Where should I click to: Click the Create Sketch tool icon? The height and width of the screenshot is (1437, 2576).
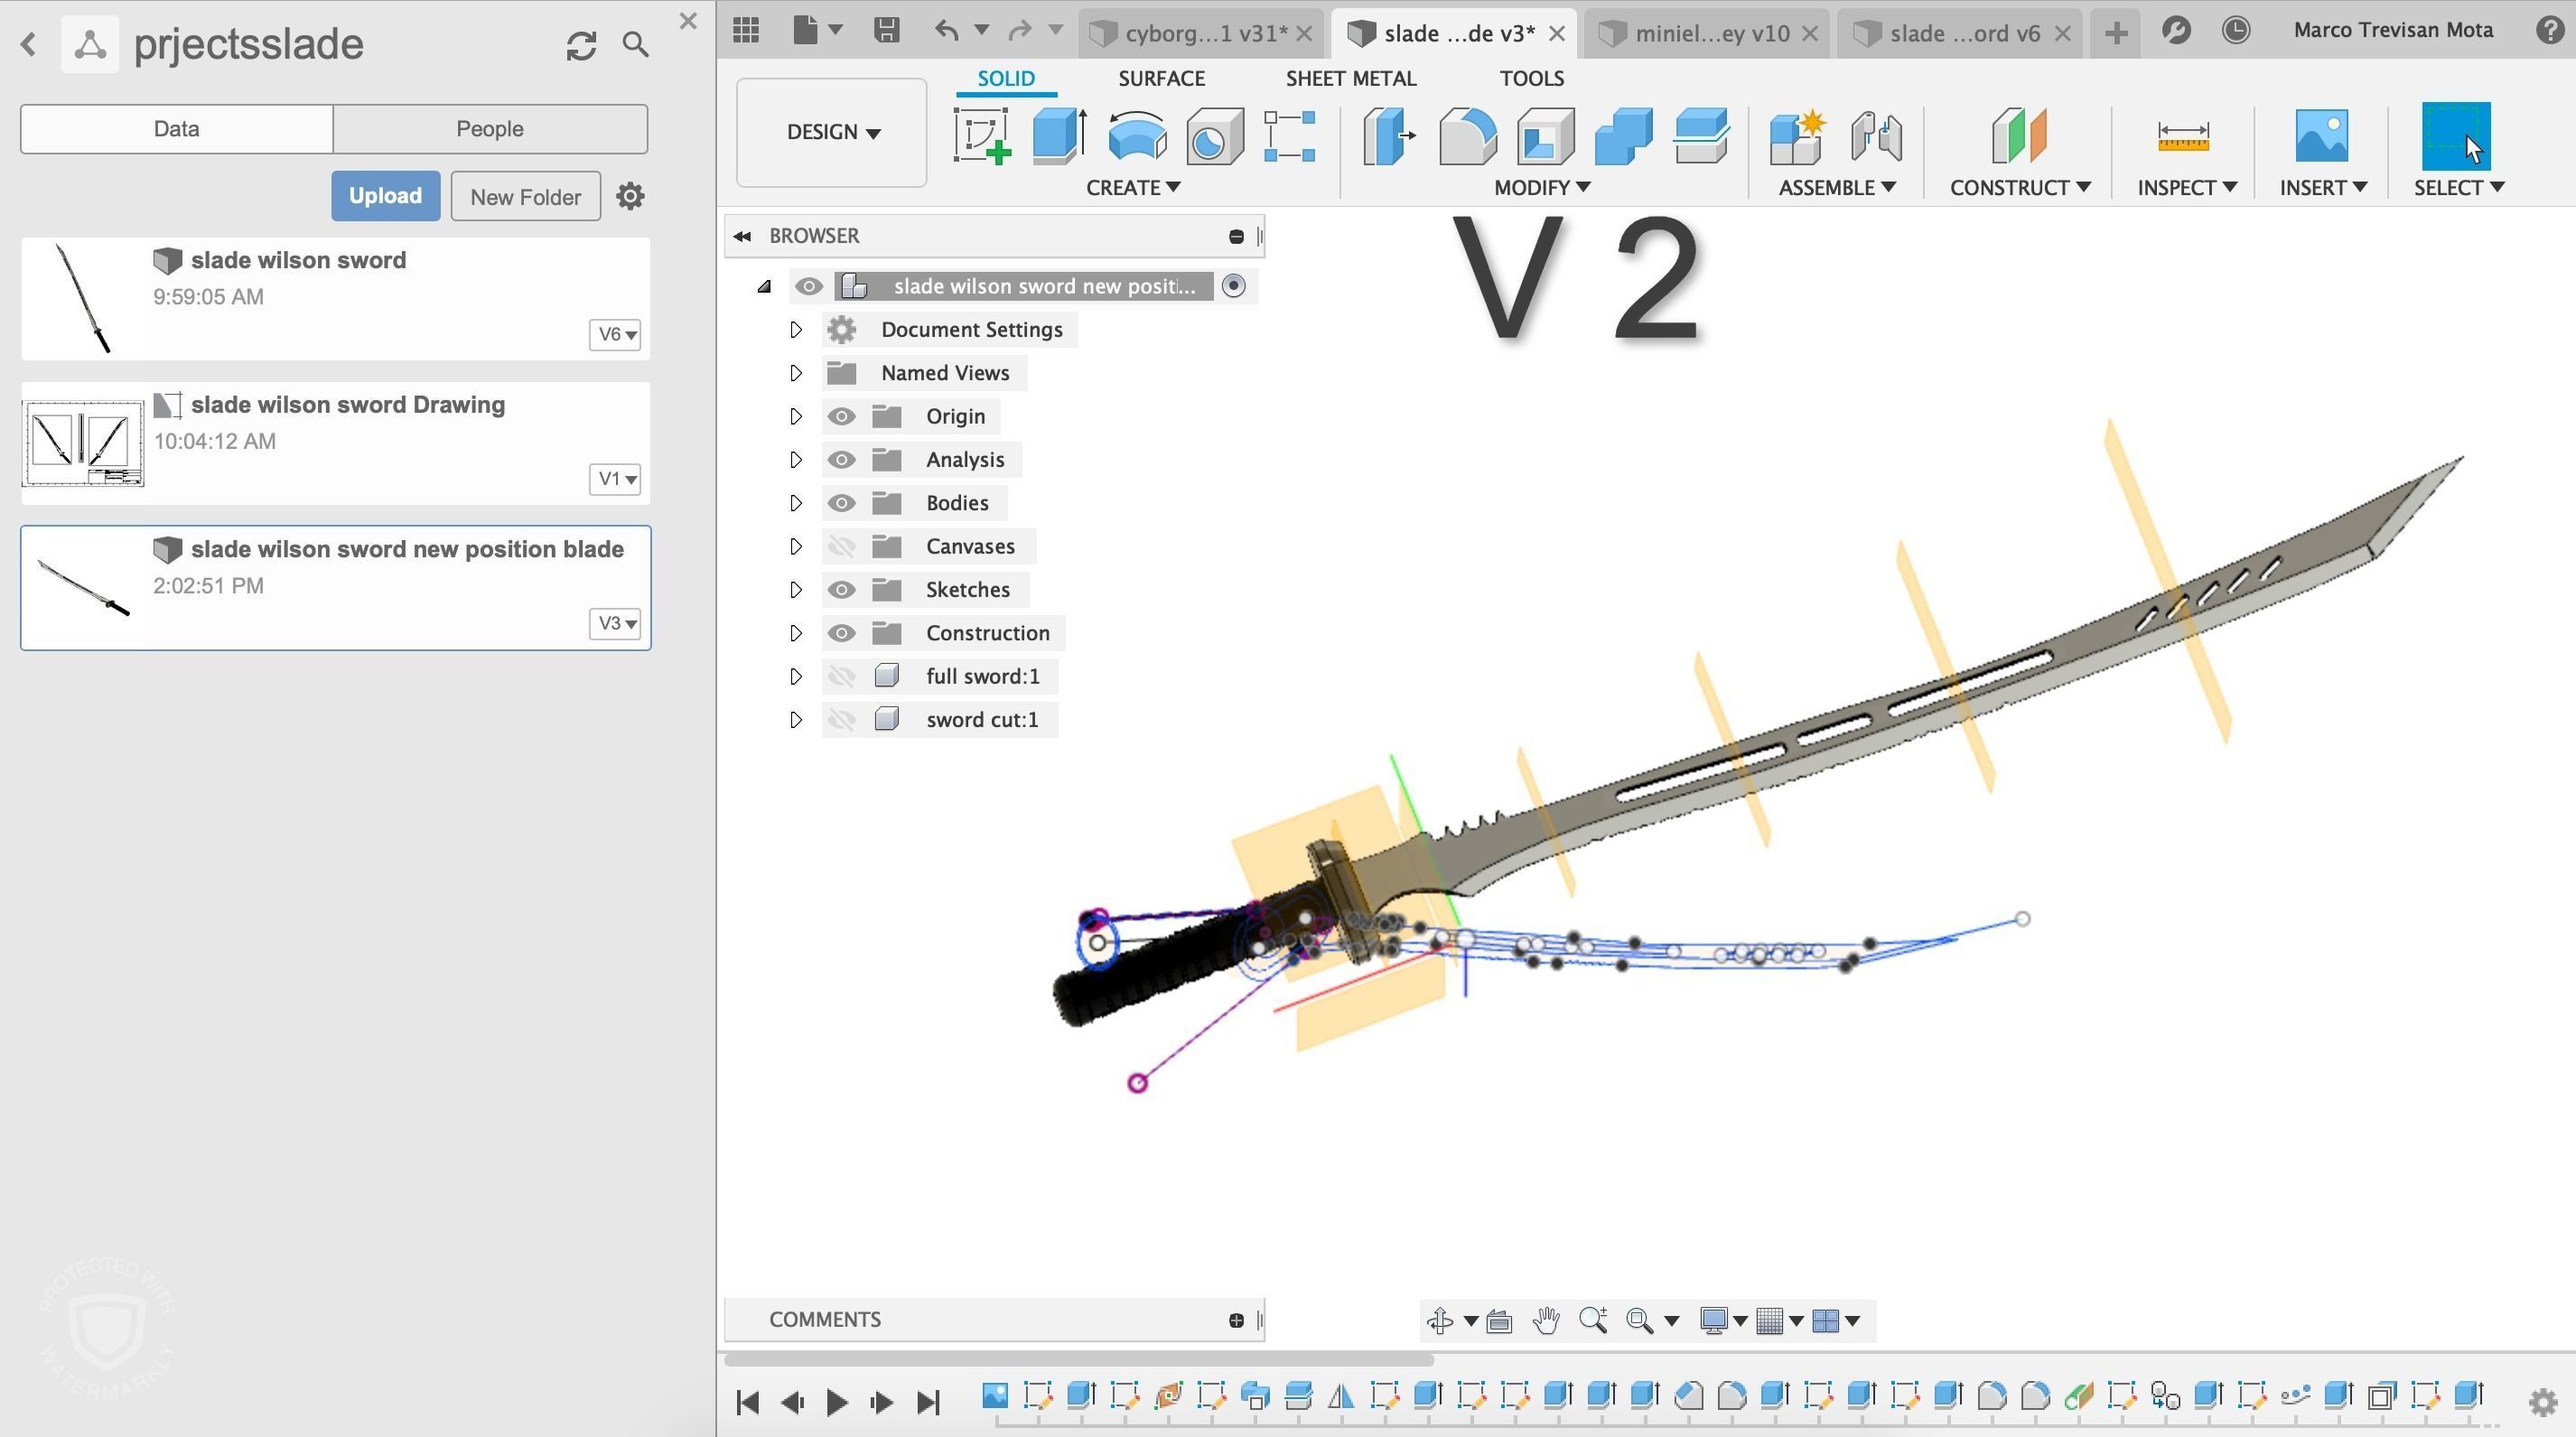[982, 135]
